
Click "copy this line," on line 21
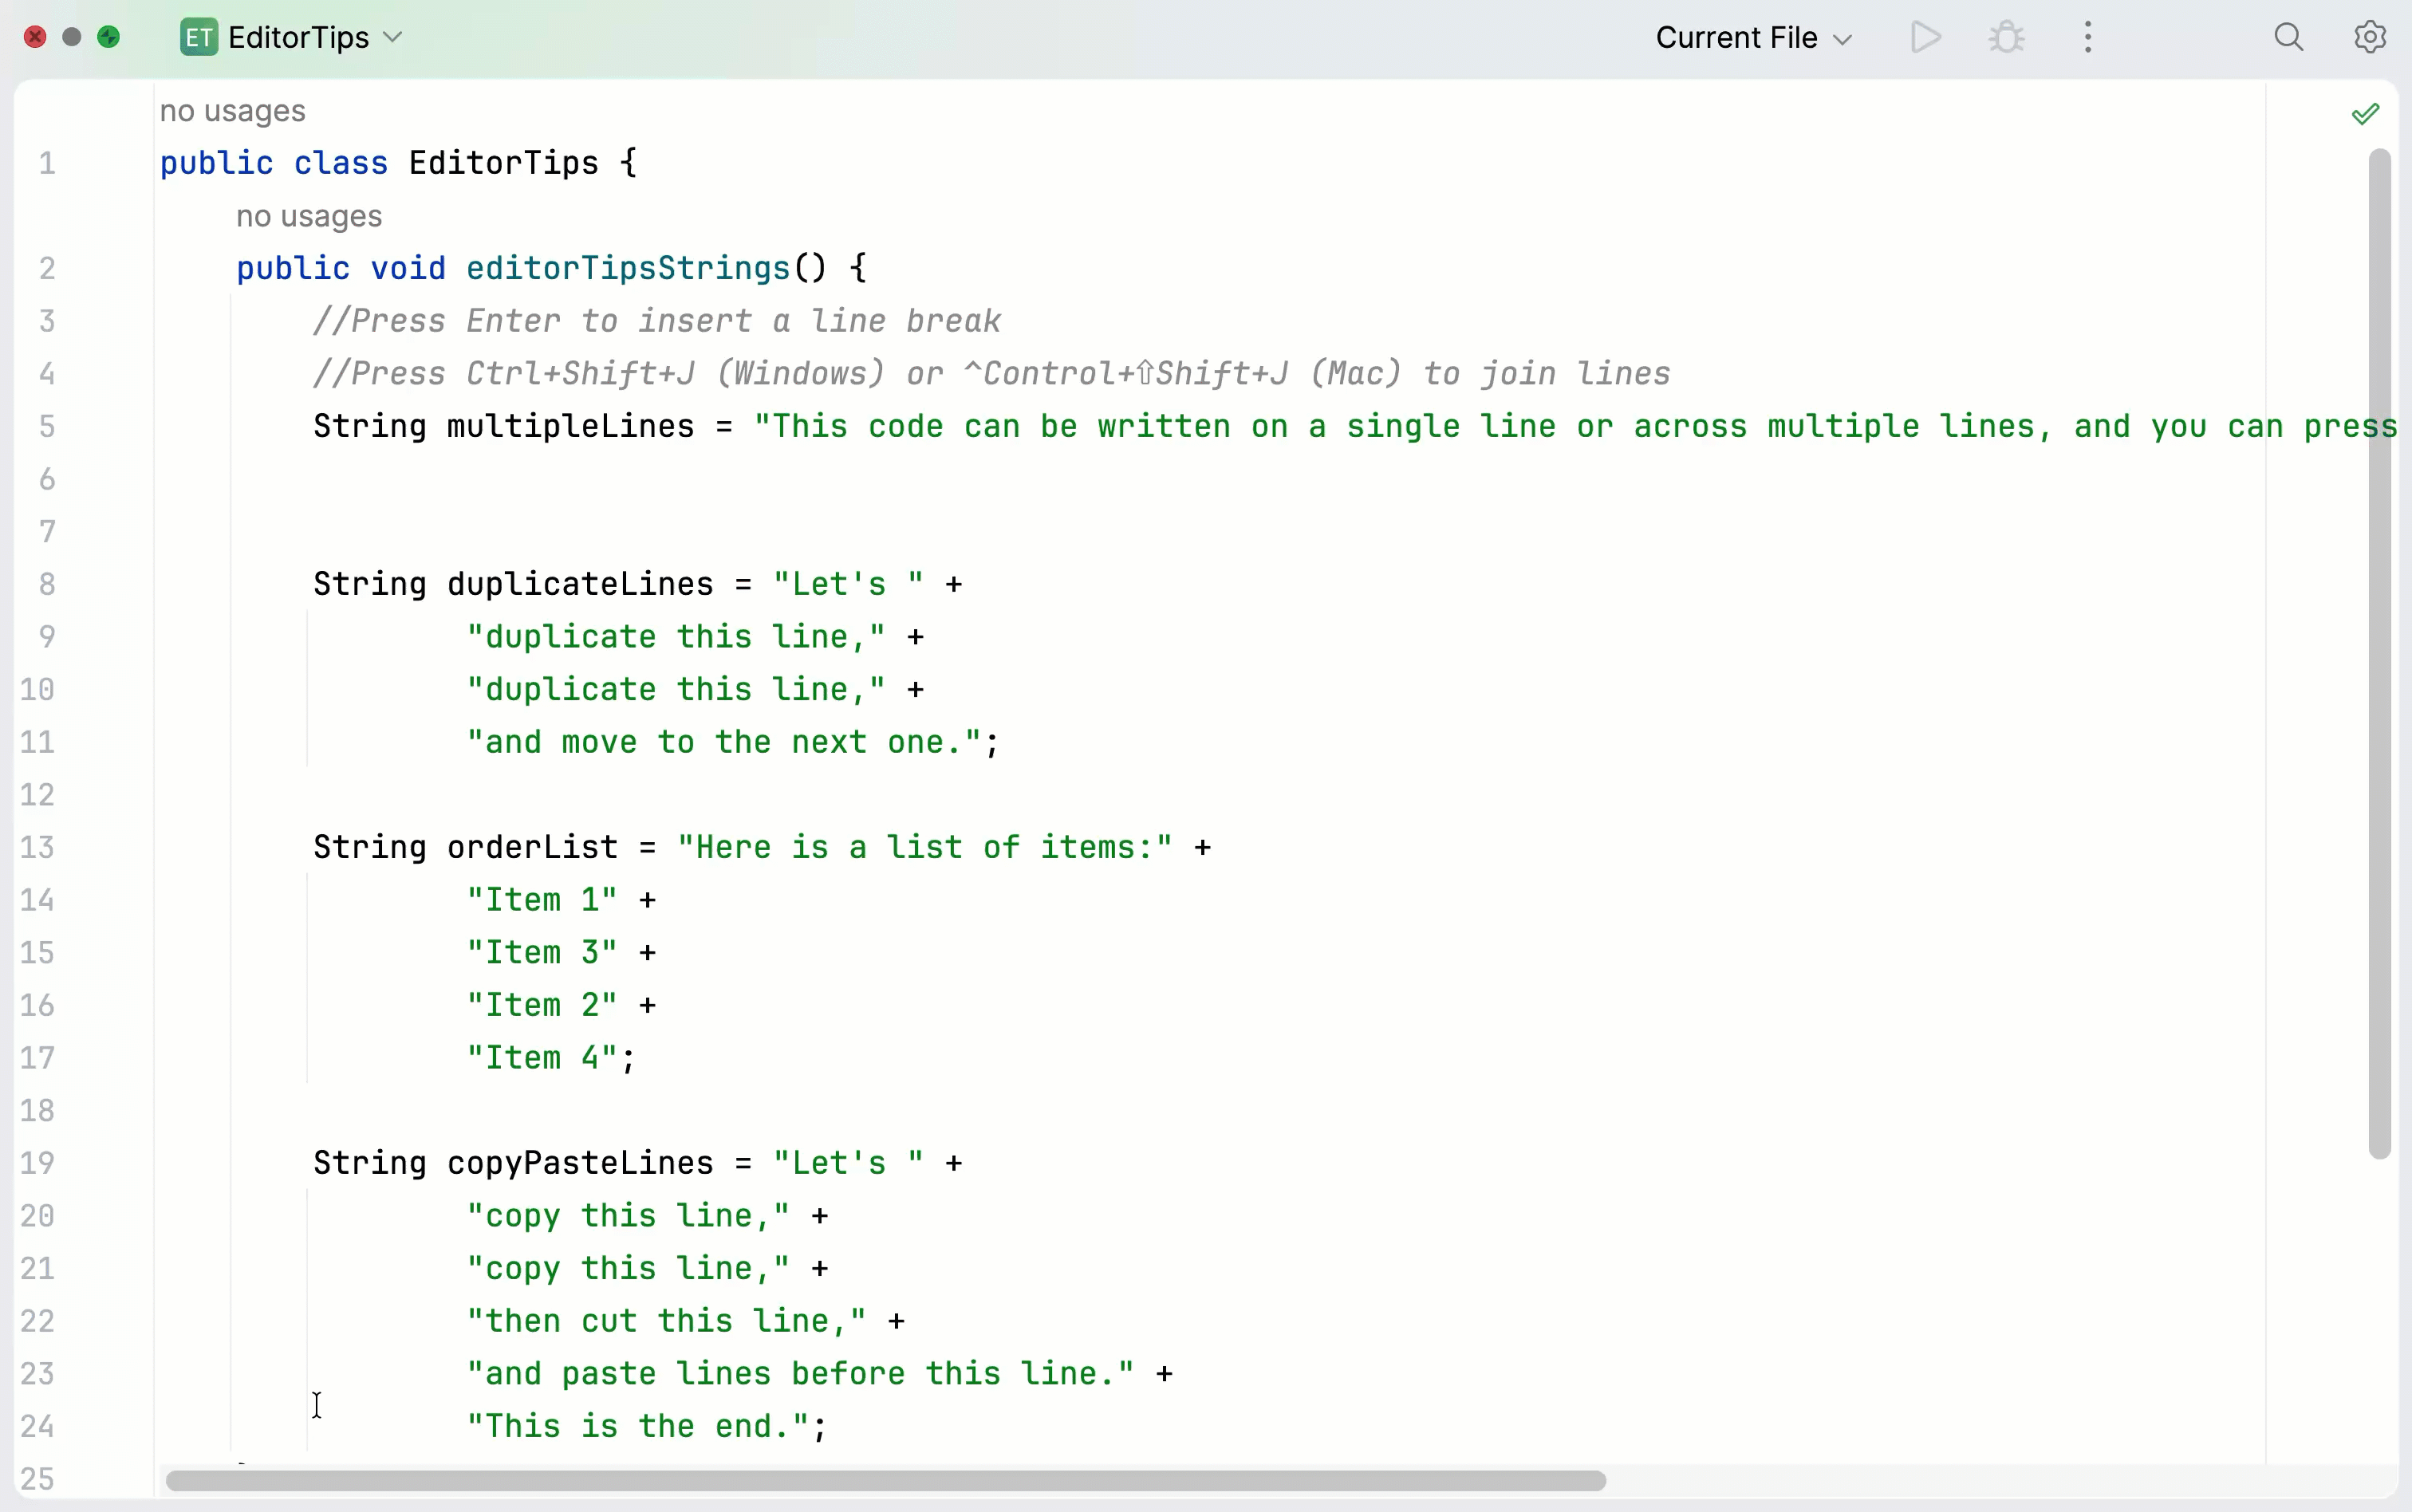pyautogui.click(x=628, y=1269)
